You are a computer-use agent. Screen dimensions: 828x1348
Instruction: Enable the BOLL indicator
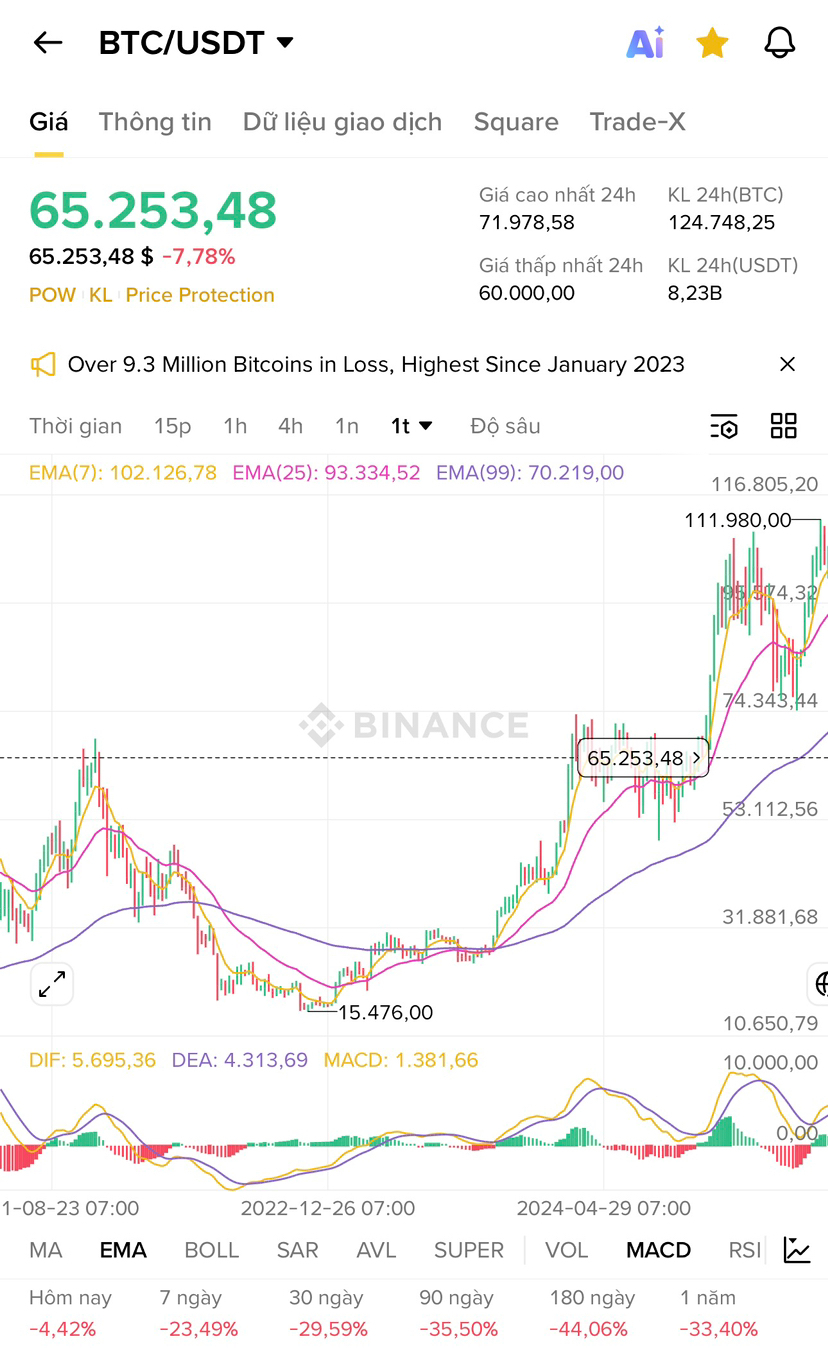pos(212,1250)
